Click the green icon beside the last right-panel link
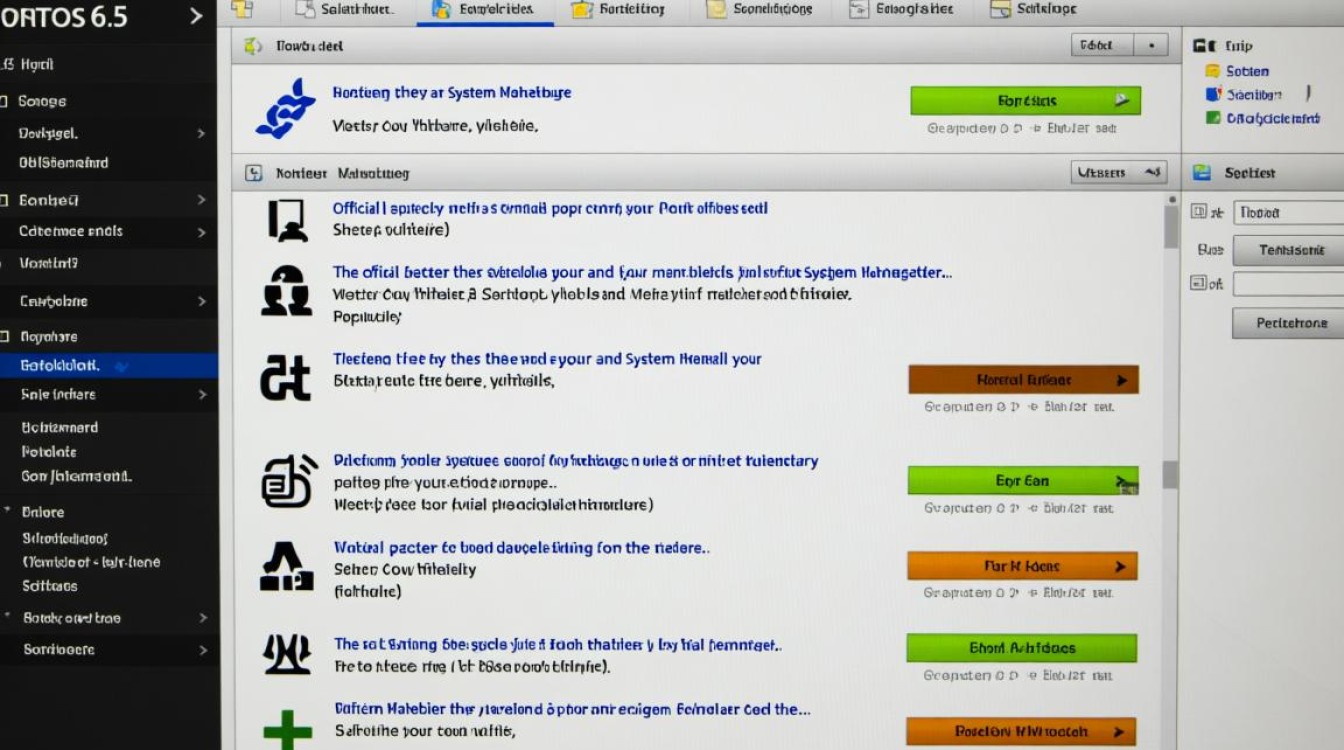Screen dimensions: 1344x750 [1212, 118]
